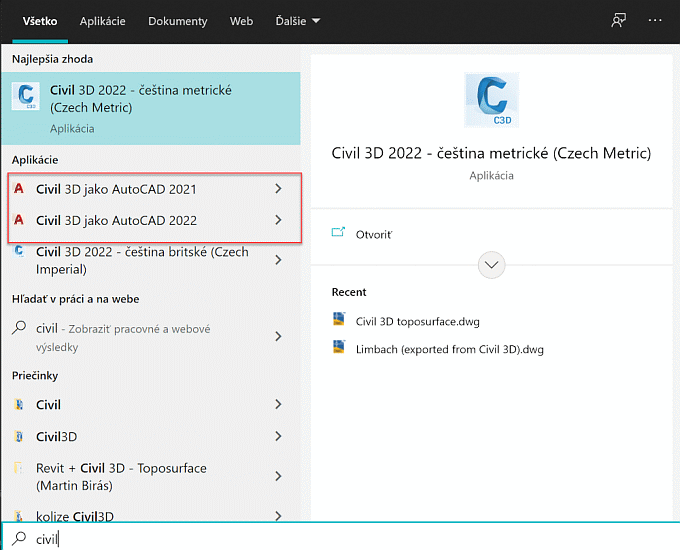Open the three-dots more options menu
The width and height of the screenshot is (680, 550).
pyautogui.click(x=655, y=20)
